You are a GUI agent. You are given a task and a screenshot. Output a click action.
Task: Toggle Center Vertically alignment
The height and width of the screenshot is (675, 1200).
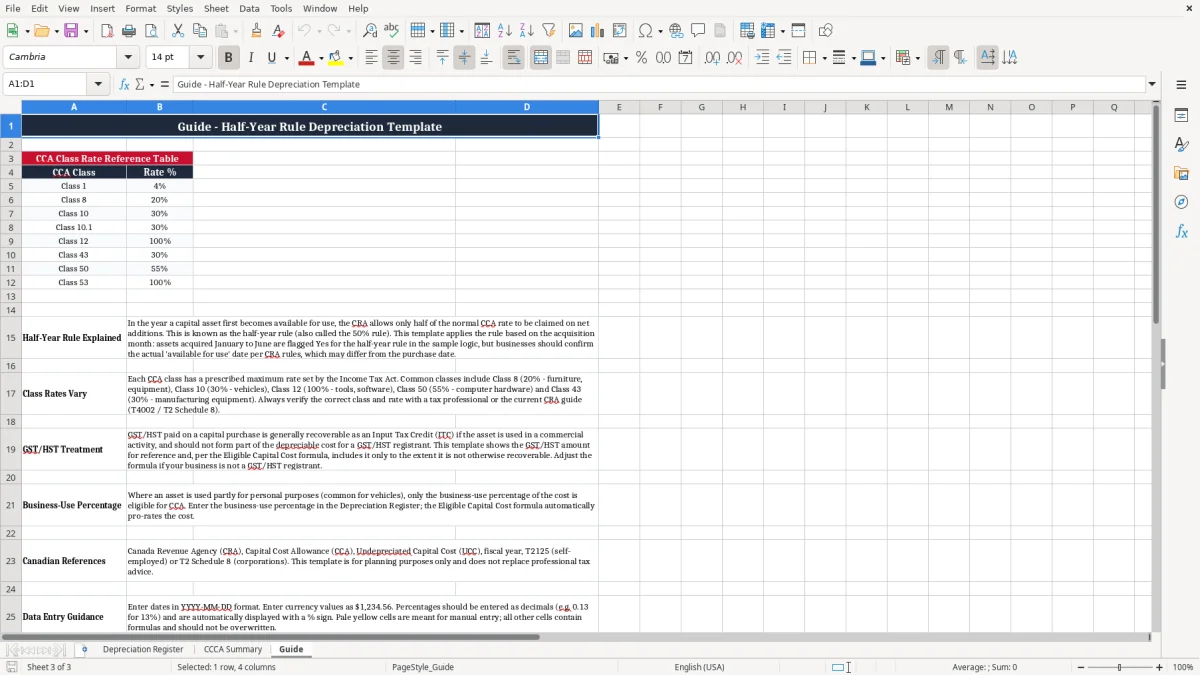point(464,58)
